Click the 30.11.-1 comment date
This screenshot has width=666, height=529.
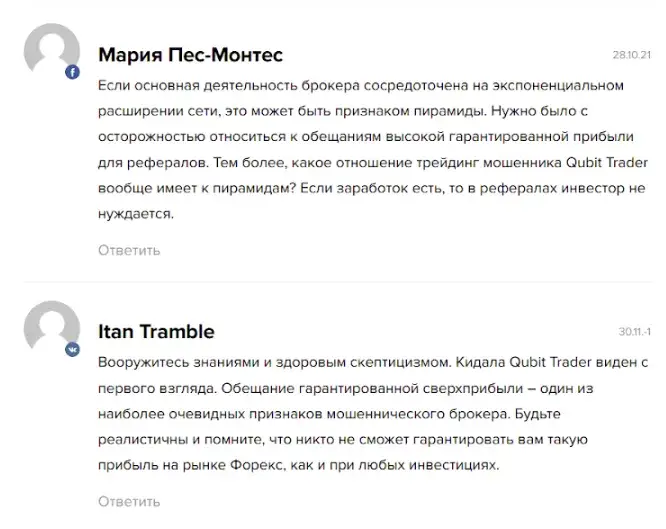pyautogui.click(x=634, y=332)
